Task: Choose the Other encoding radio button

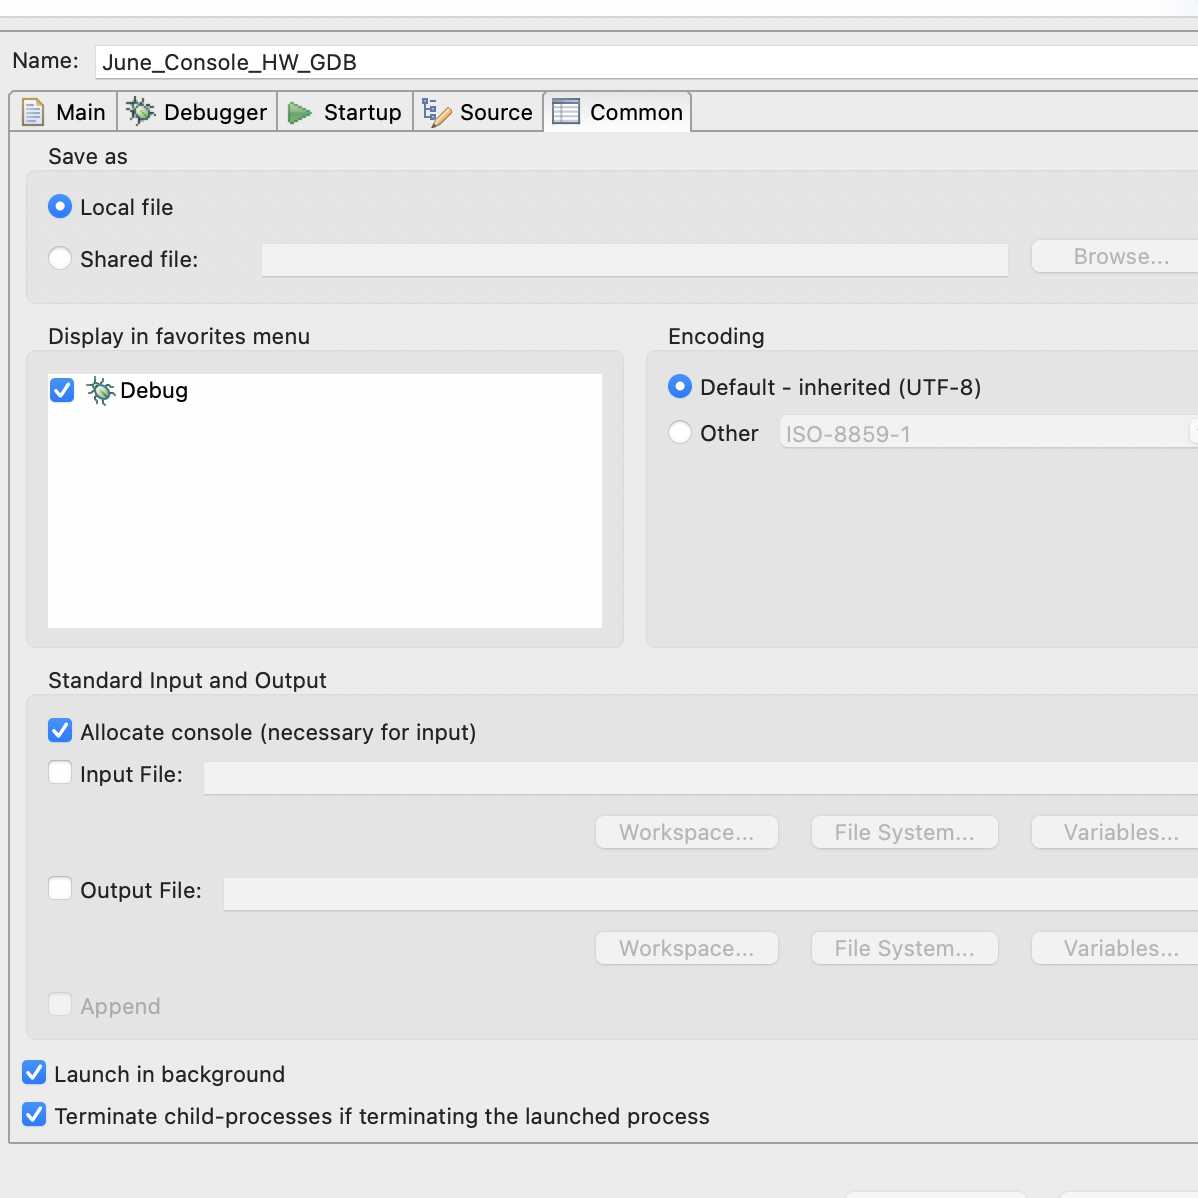Action: click(x=680, y=432)
